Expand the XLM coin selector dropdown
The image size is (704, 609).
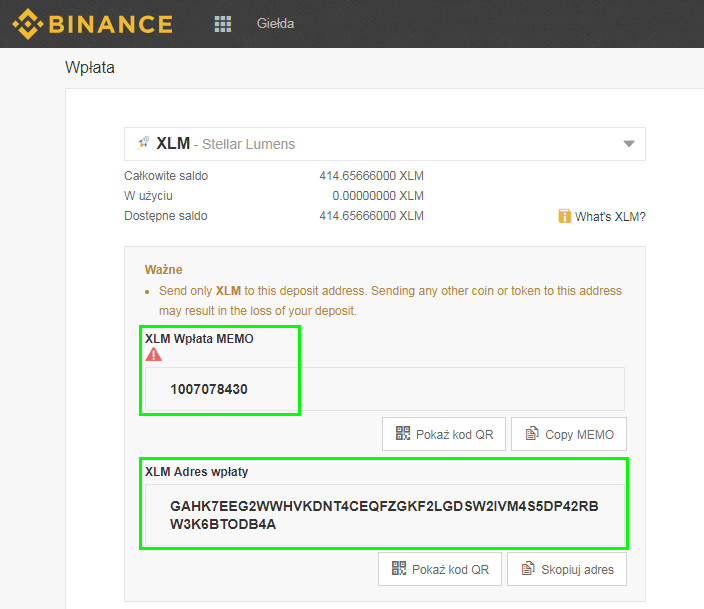coord(385,144)
